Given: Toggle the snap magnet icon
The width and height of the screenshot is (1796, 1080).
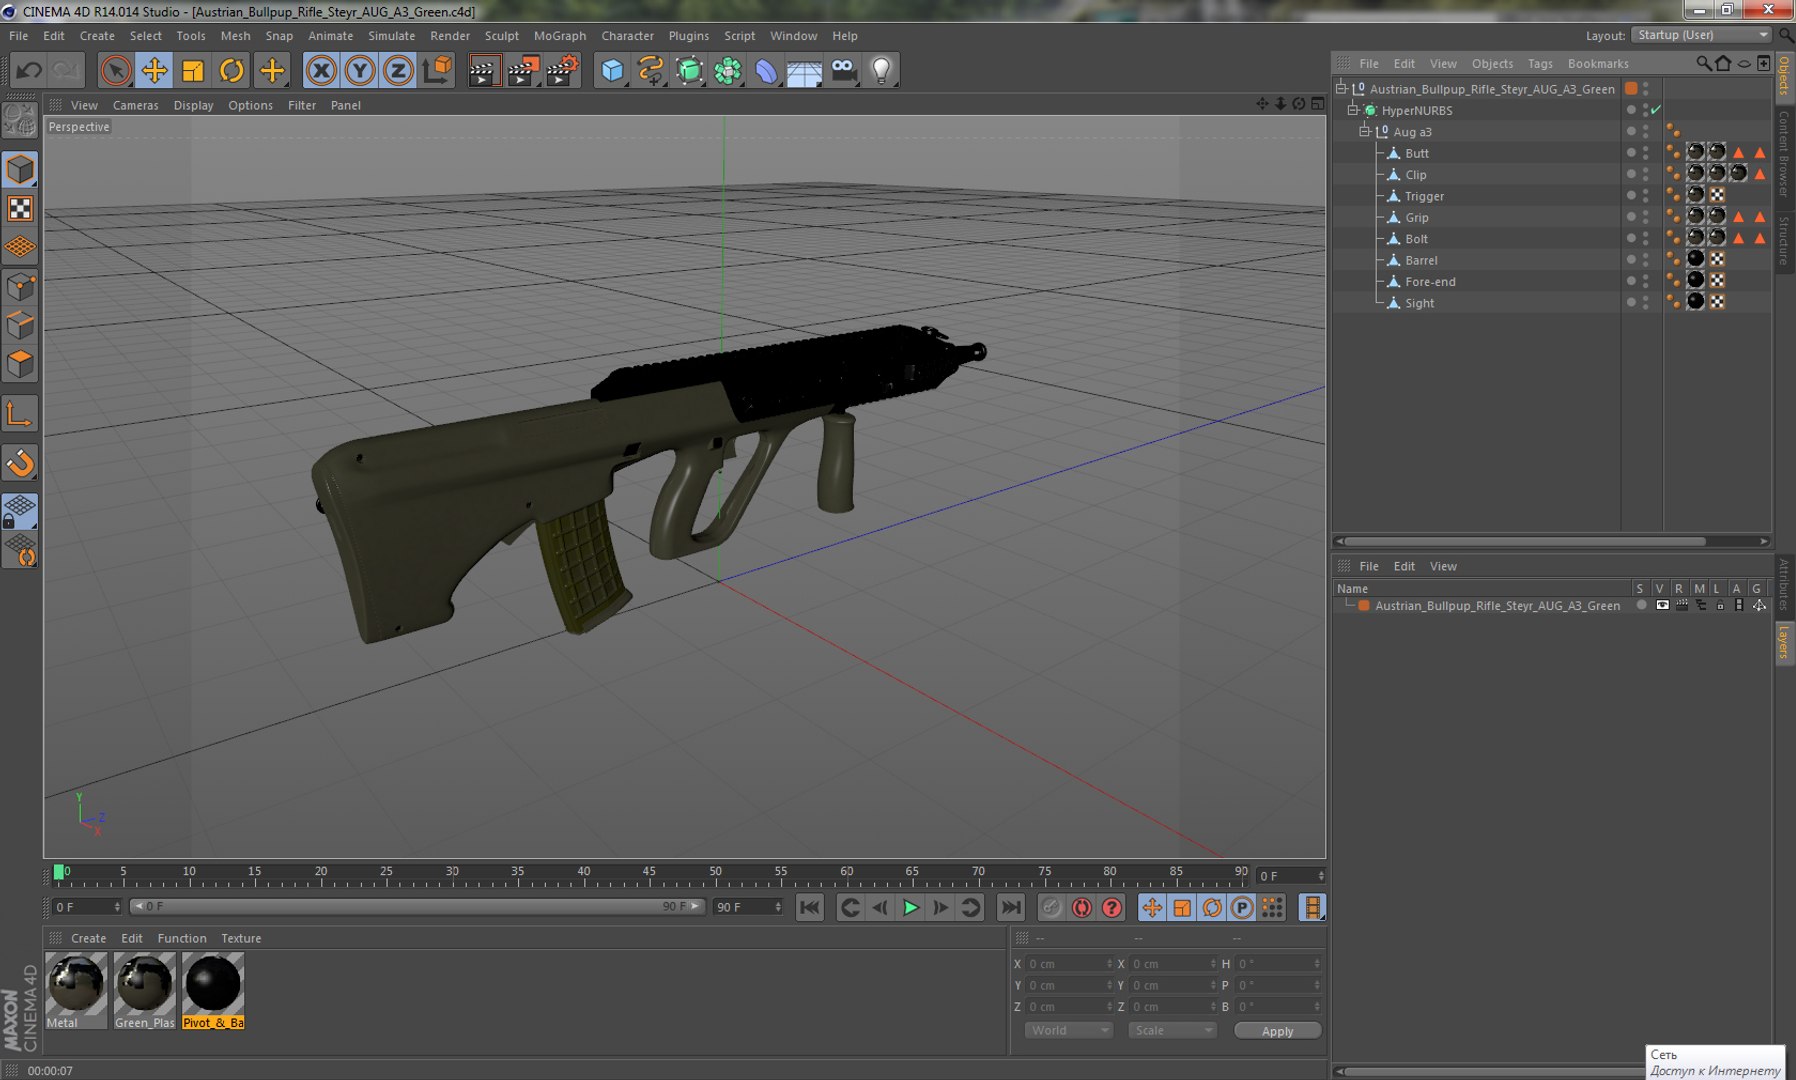Looking at the screenshot, I should click(20, 463).
